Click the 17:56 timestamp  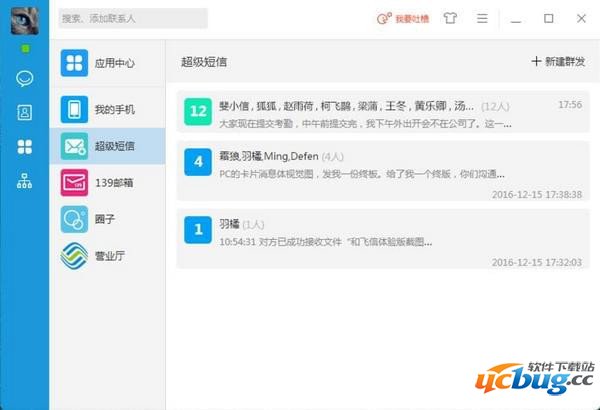pyautogui.click(x=570, y=105)
